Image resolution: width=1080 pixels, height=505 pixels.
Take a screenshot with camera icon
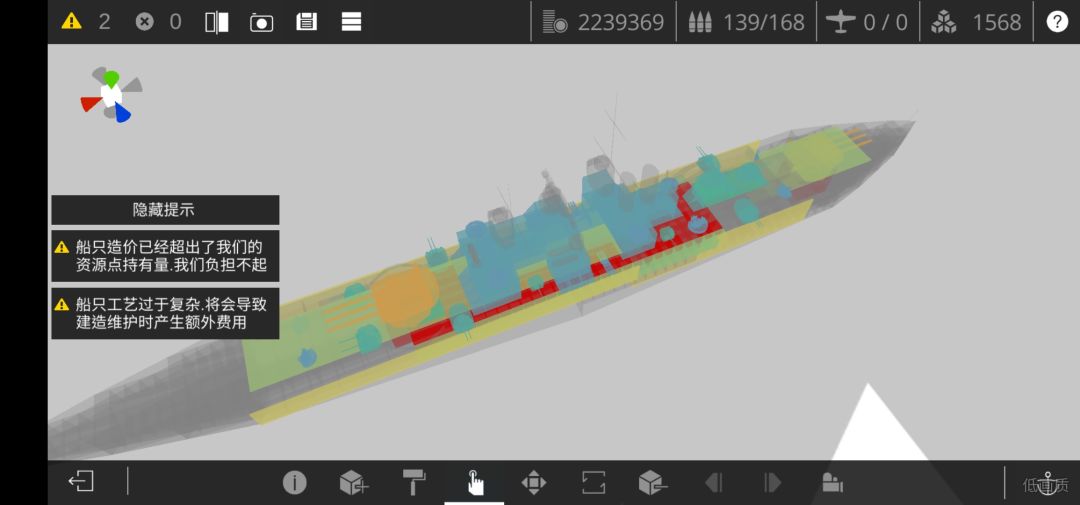click(261, 22)
